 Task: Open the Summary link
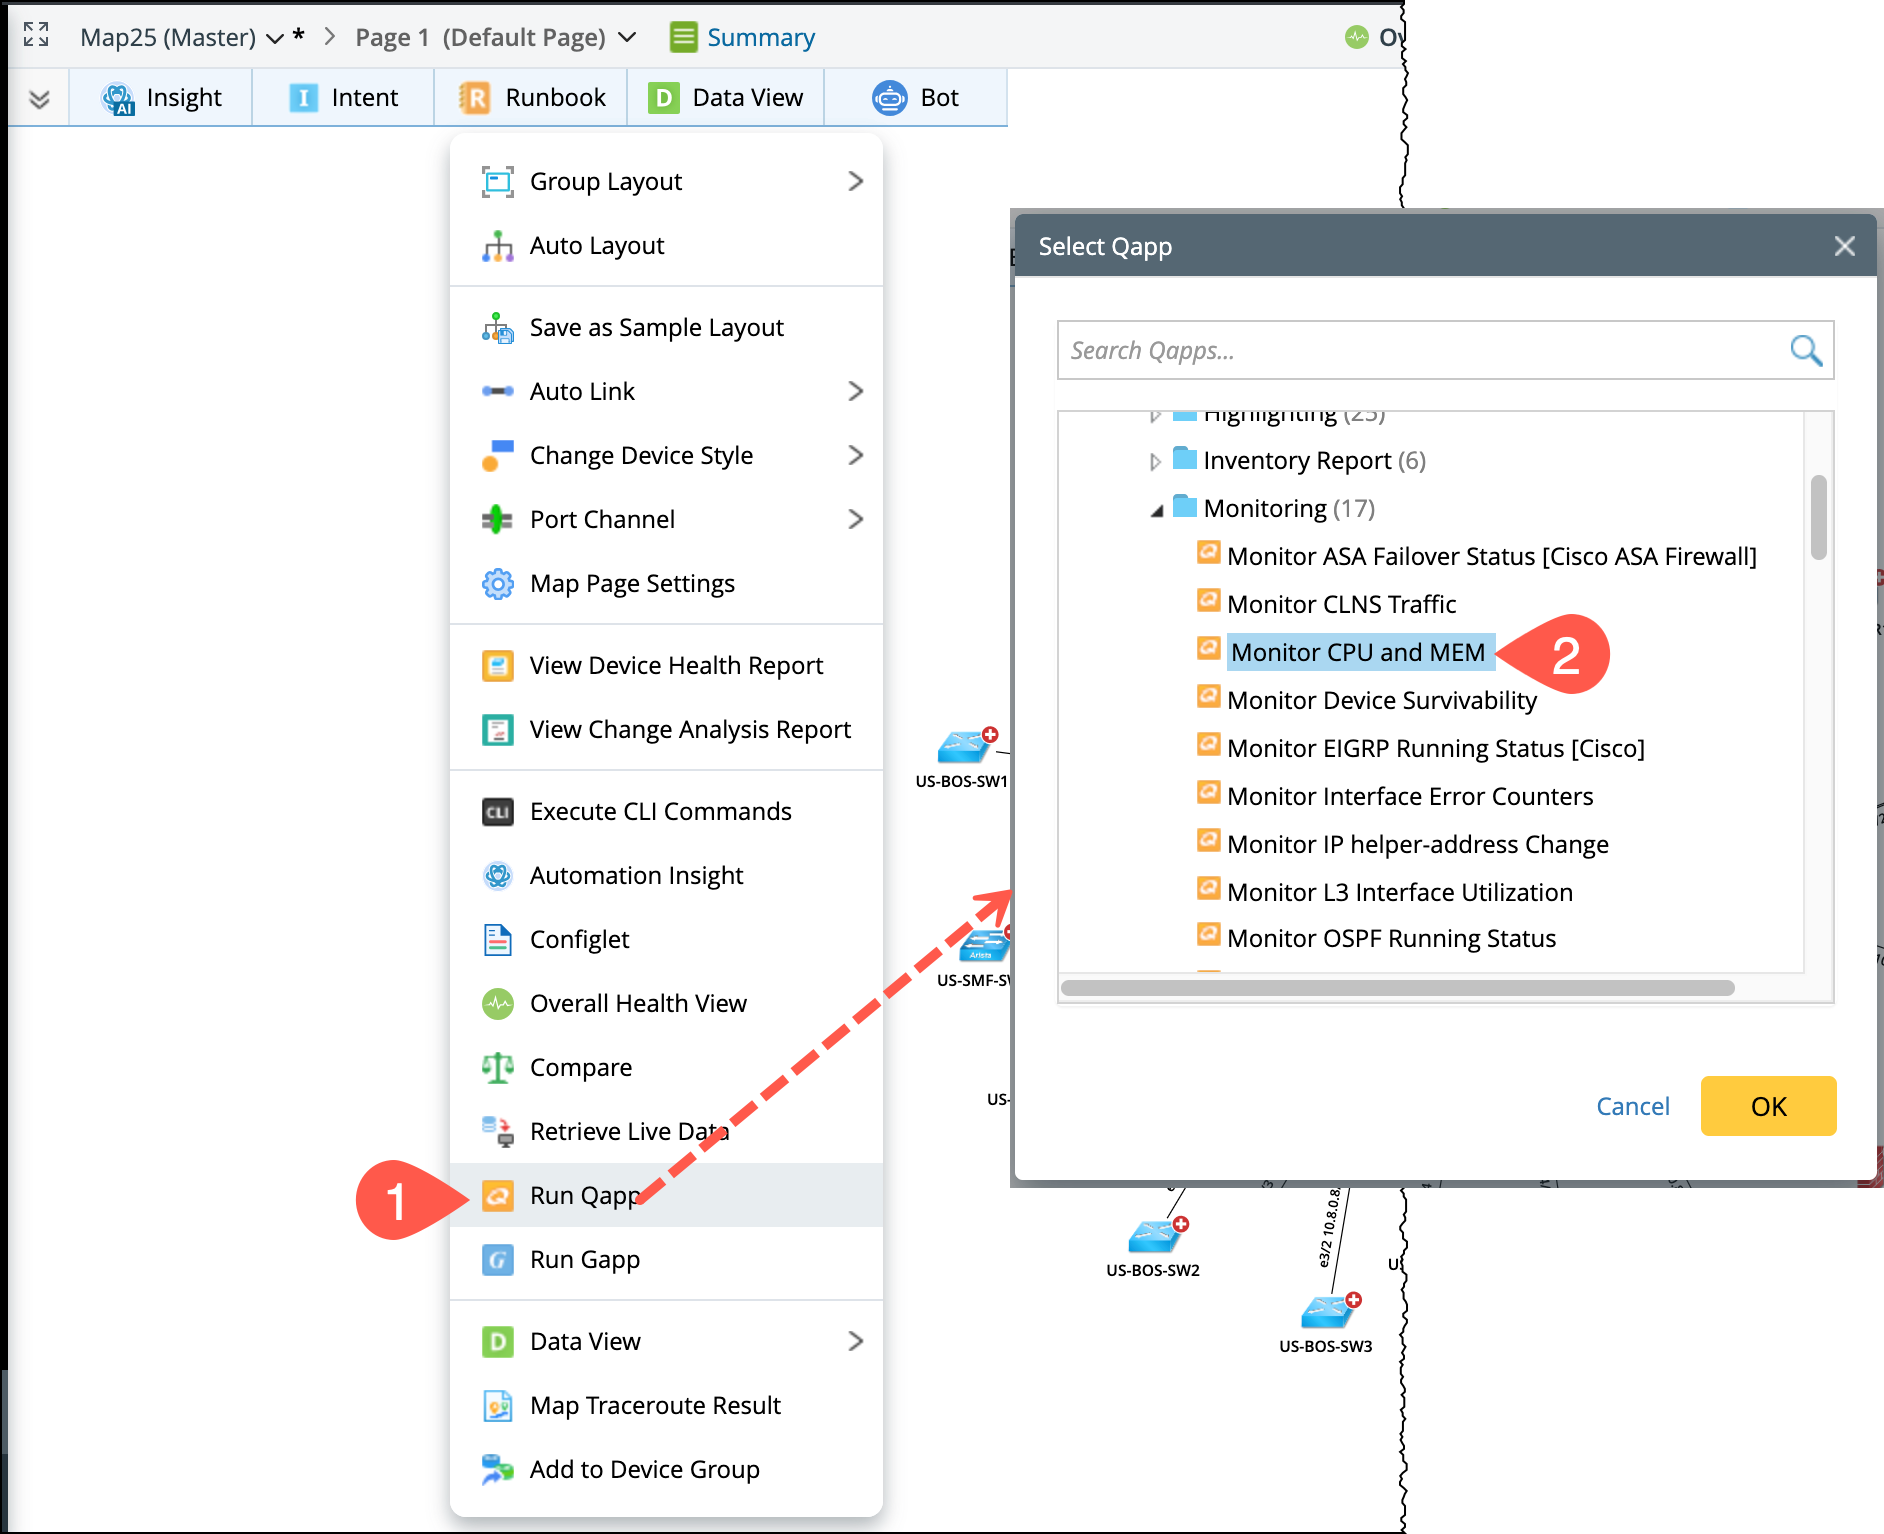click(x=760, y=37)
